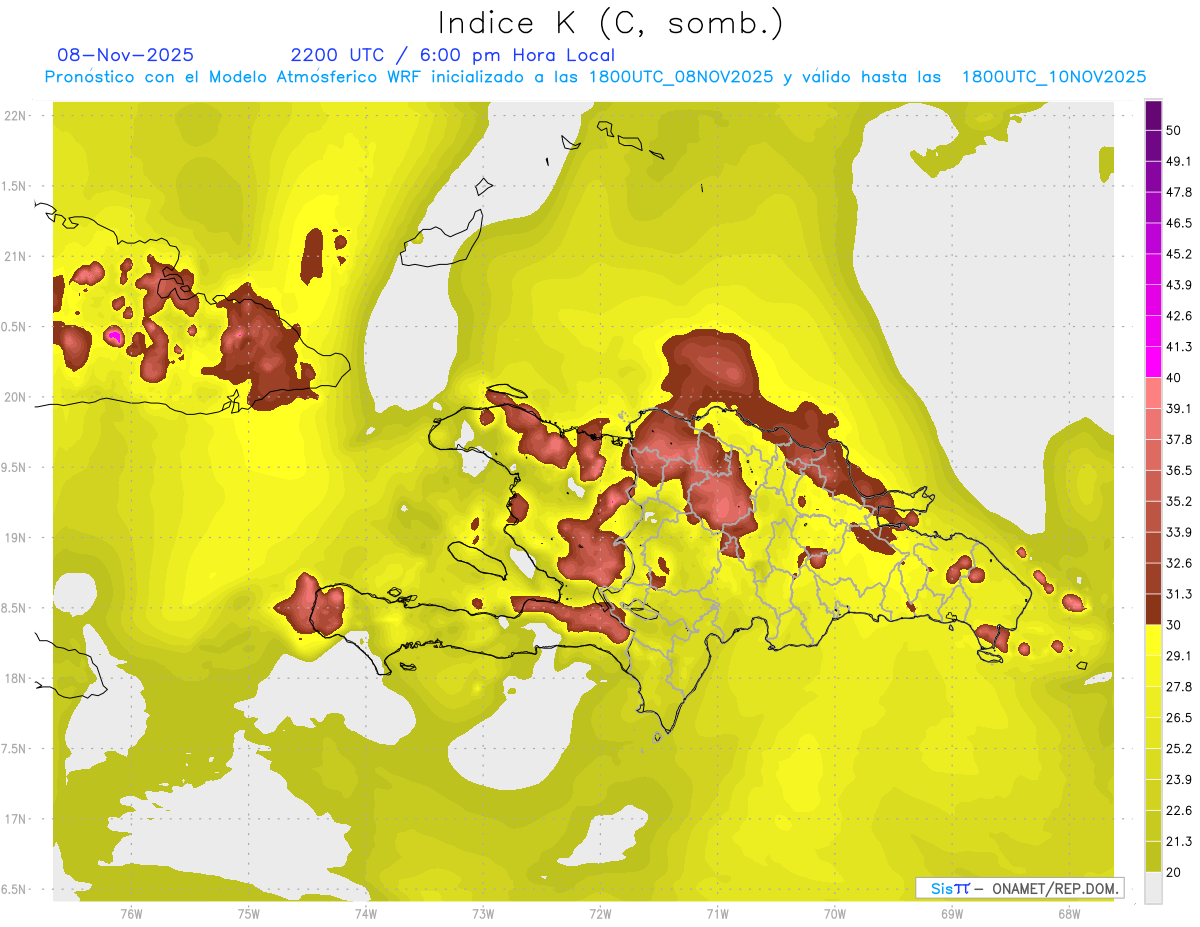Image resolution: width=1200 pixels, height=927 pixels.
Task: Click colorbar label "39.1"
Action: (x=1178, y=409)
